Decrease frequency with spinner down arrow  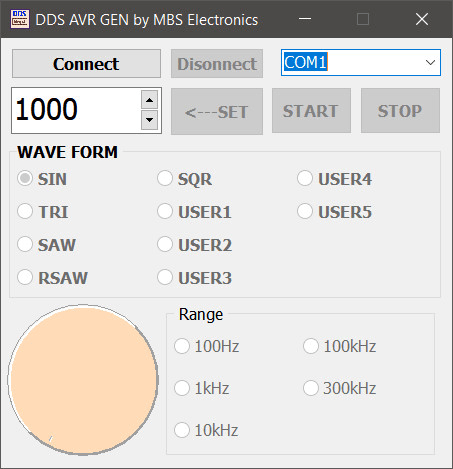[149, 120]
